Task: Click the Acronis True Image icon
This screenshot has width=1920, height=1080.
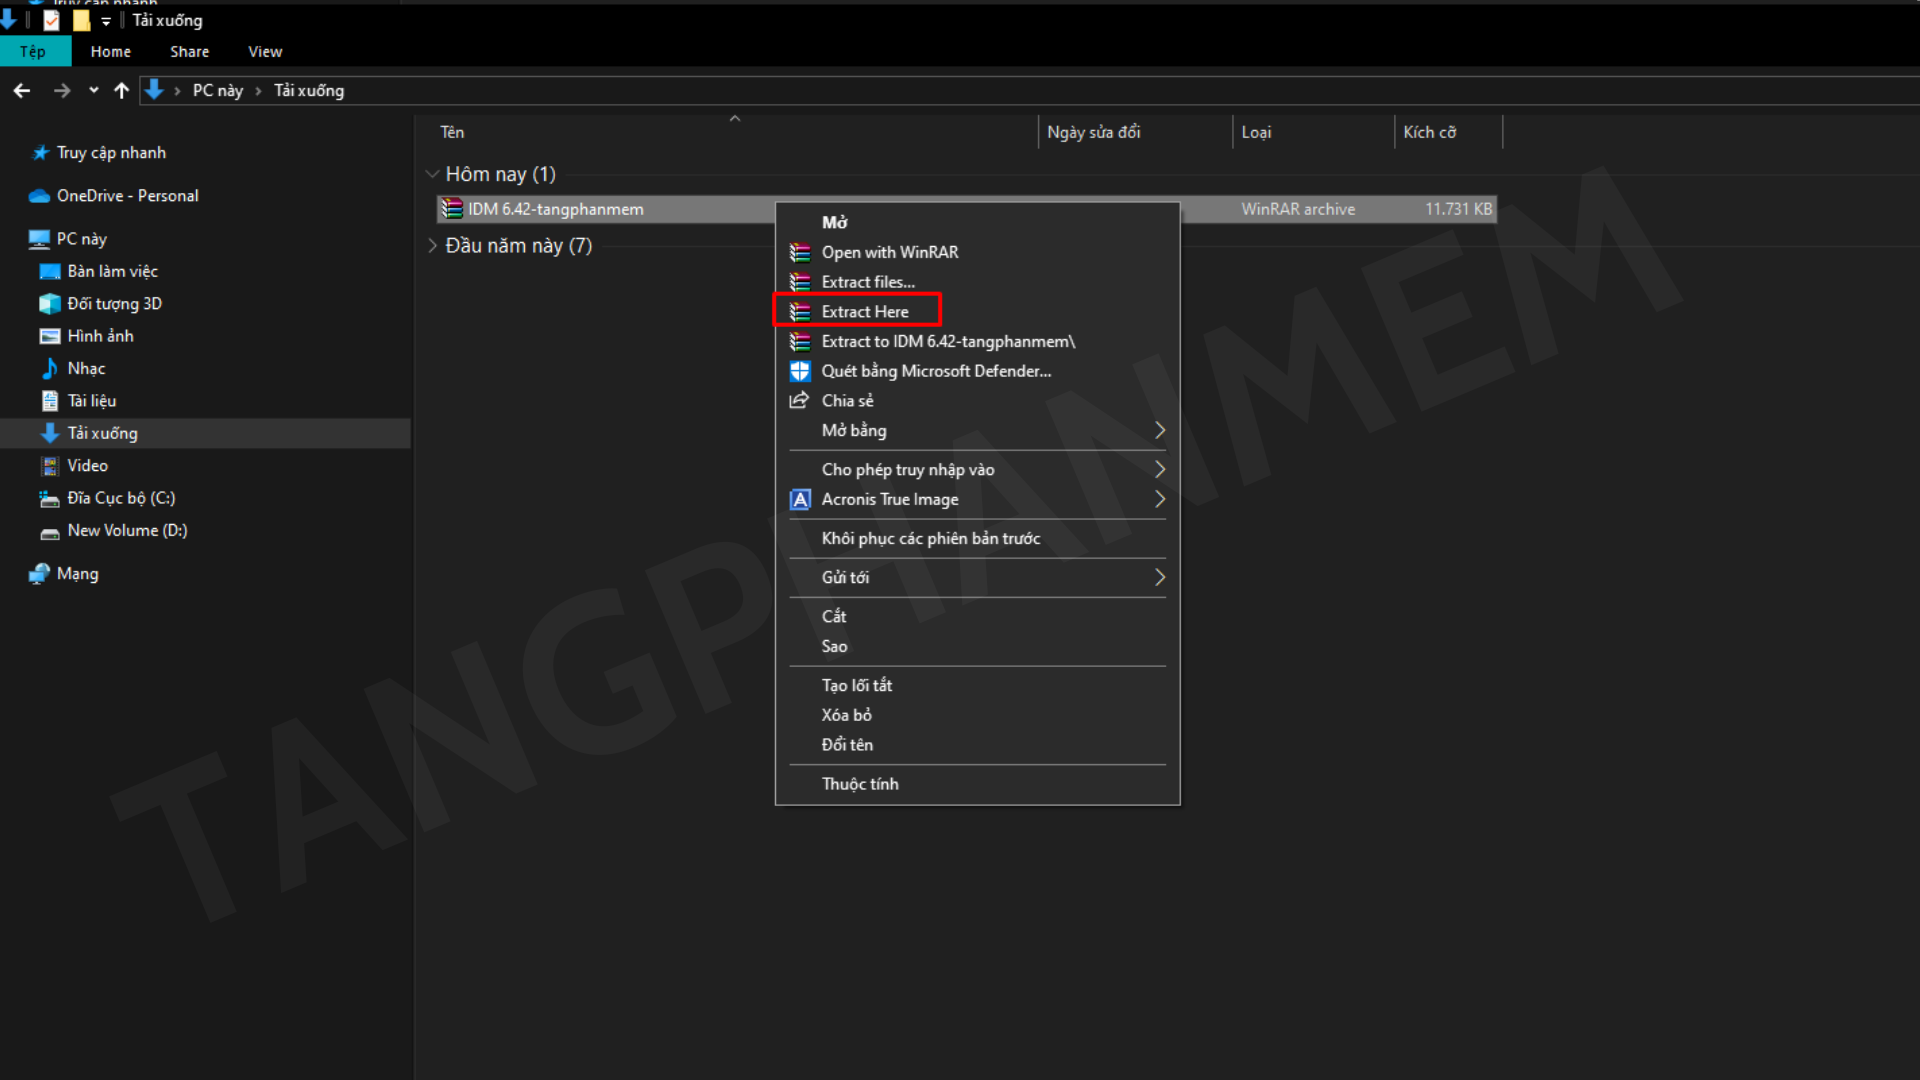Action: pos(800,499)
